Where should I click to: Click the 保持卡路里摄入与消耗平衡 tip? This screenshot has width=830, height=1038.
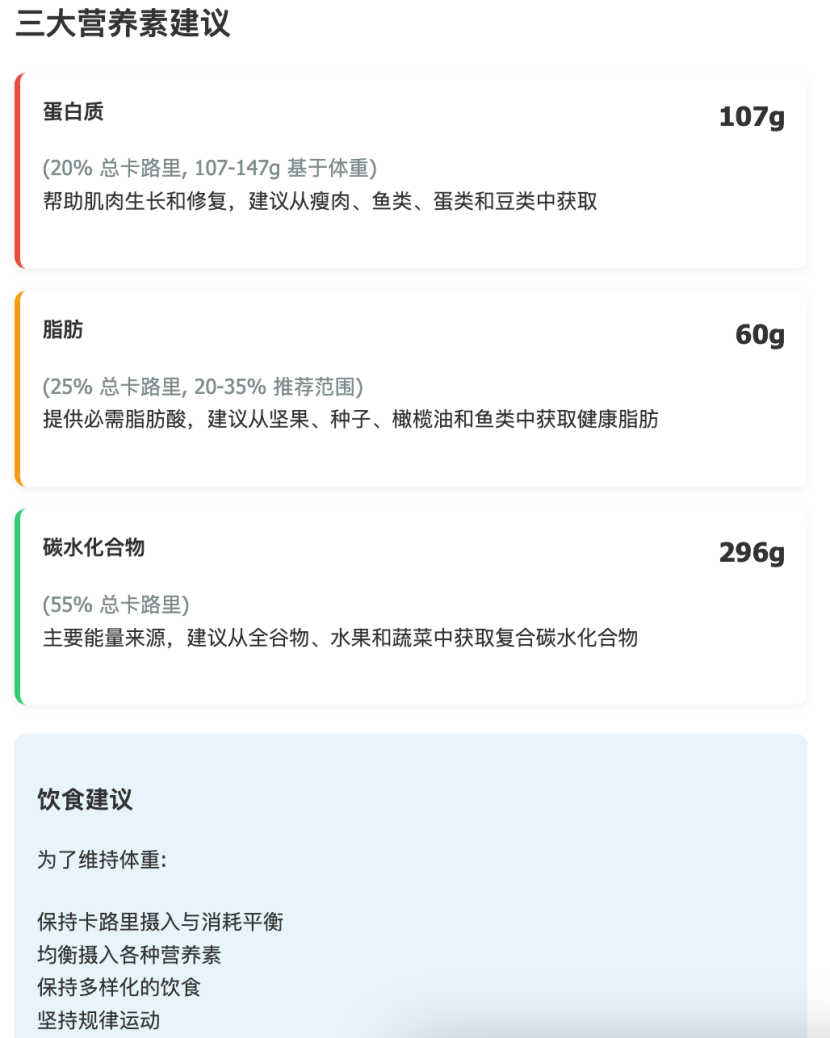pyautogui.click(x=160, y=921)
